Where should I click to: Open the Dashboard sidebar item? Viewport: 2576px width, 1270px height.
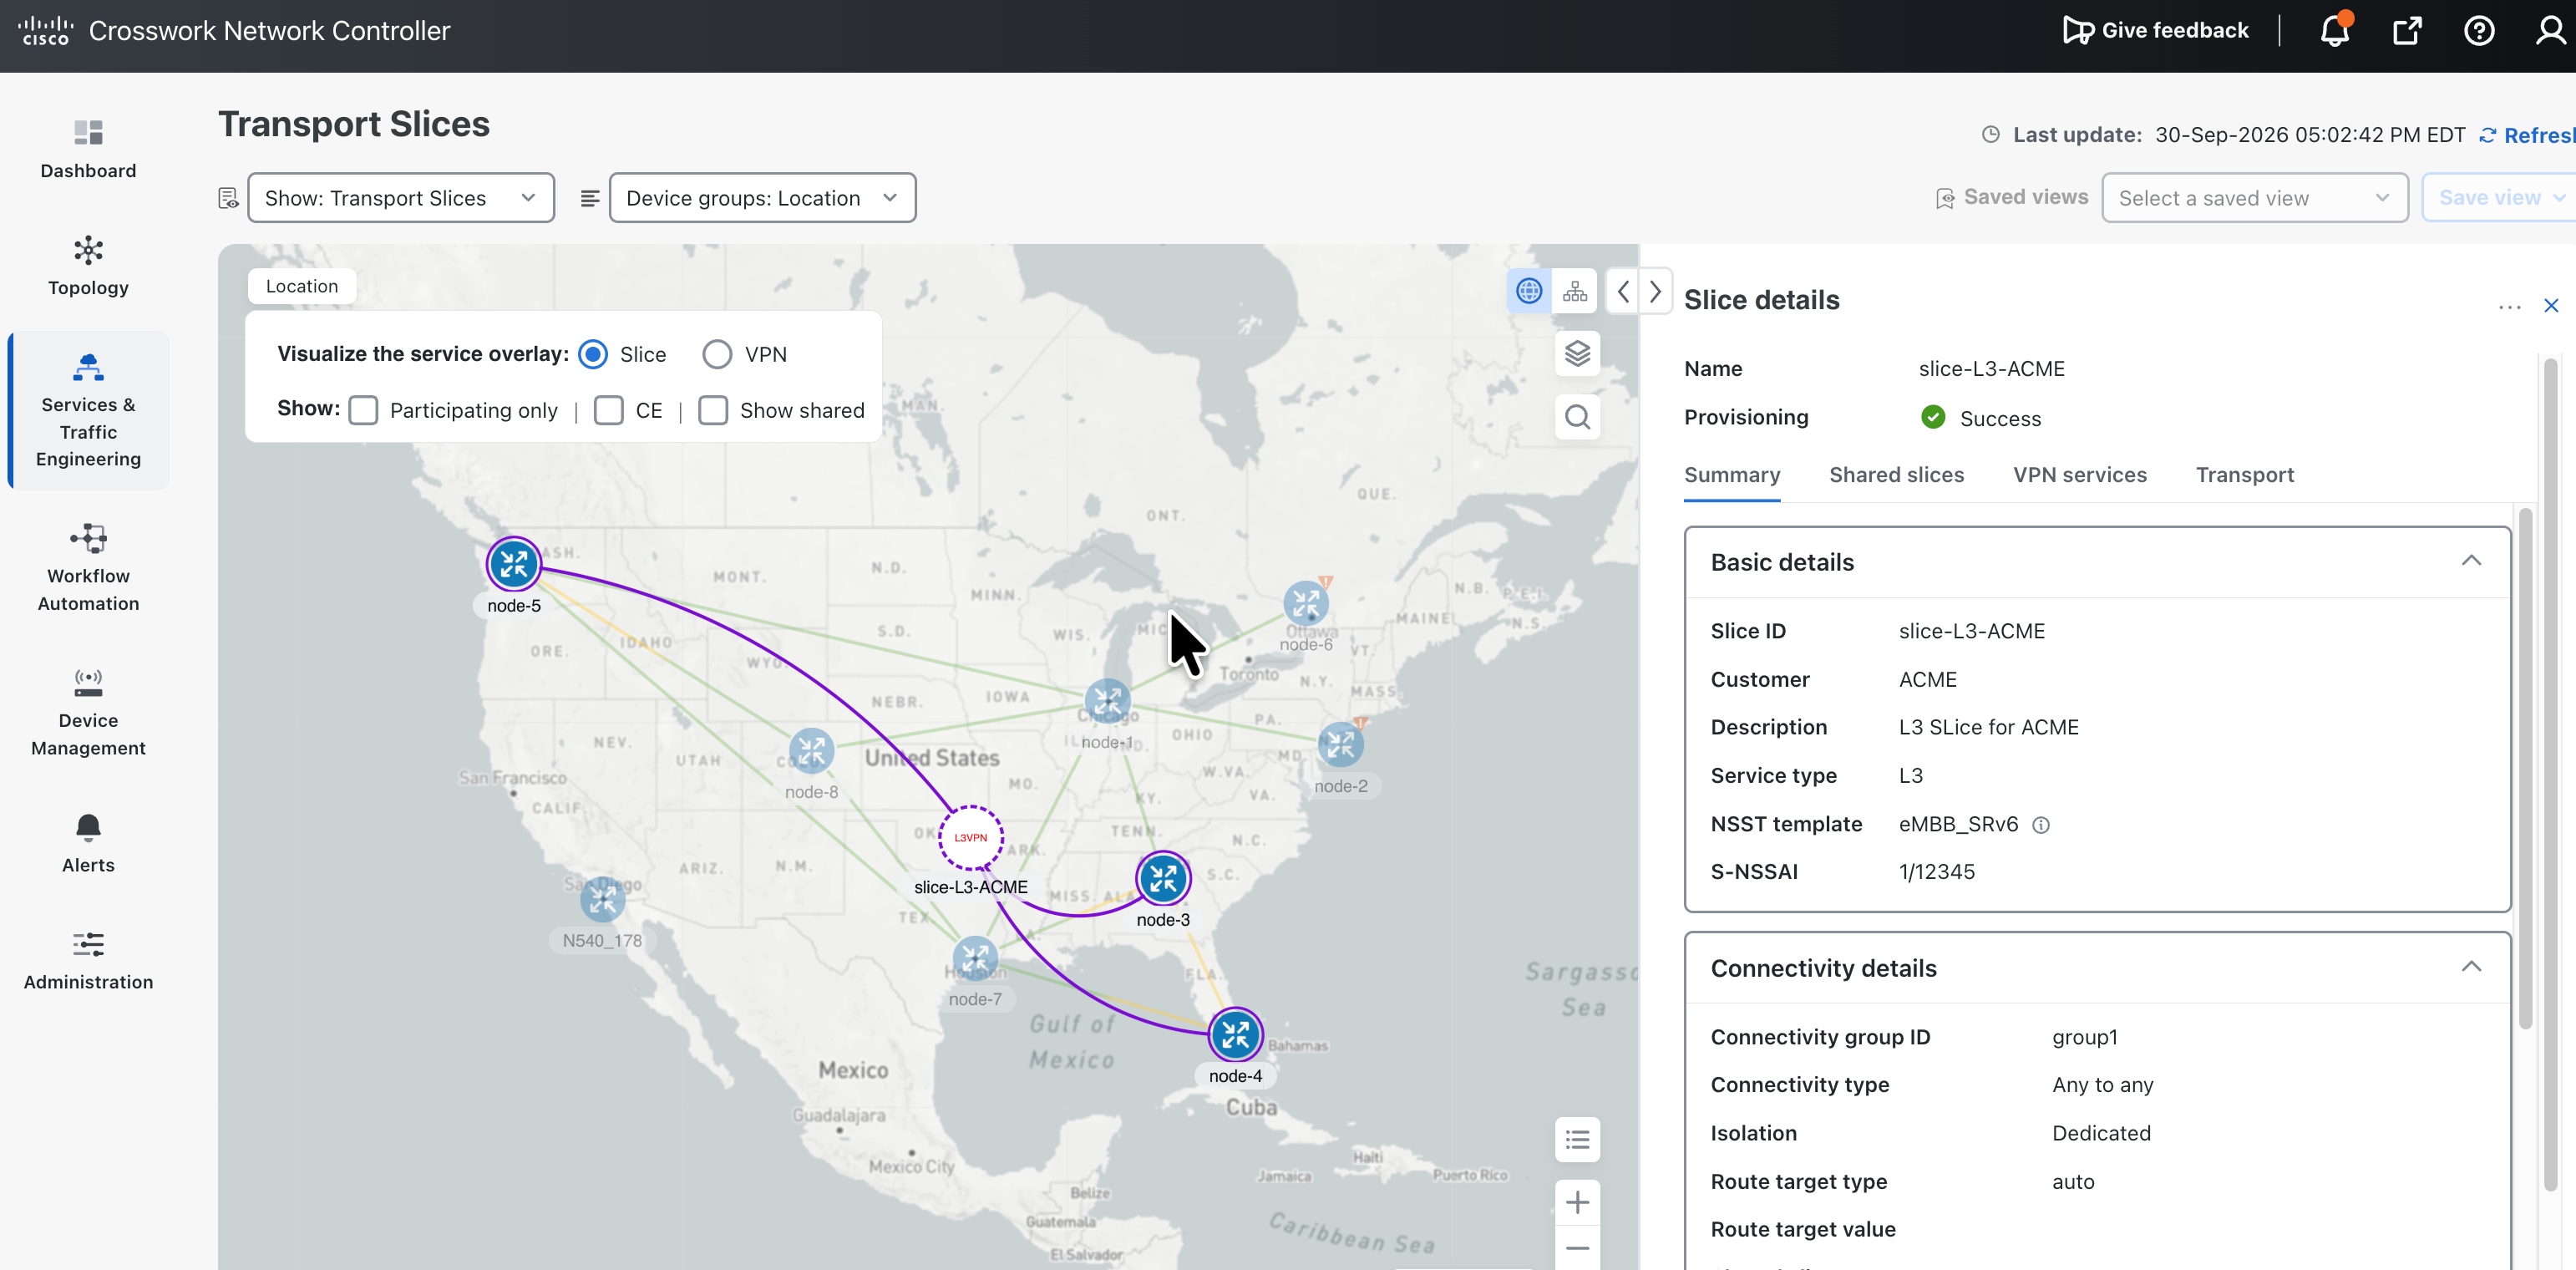coord(88,150)
